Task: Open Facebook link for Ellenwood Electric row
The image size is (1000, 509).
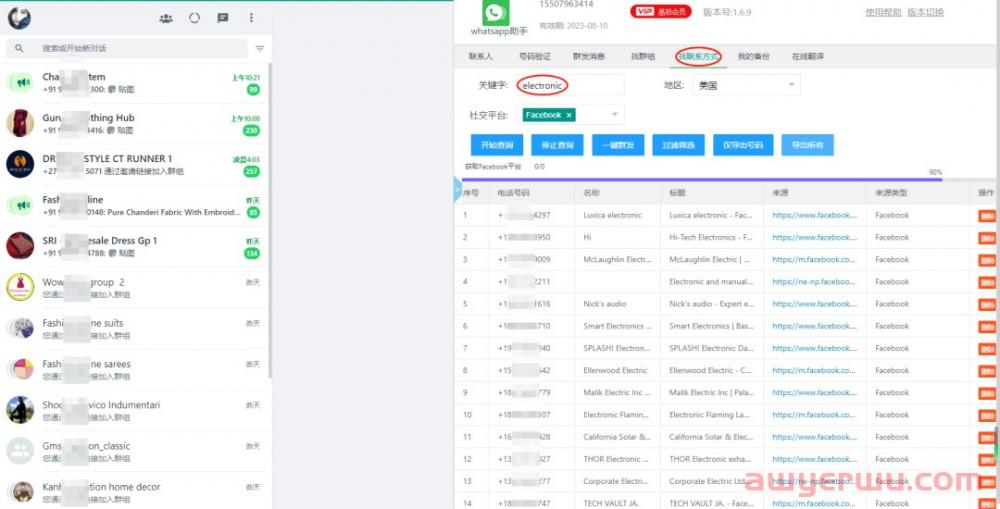Action: point(814,370)
